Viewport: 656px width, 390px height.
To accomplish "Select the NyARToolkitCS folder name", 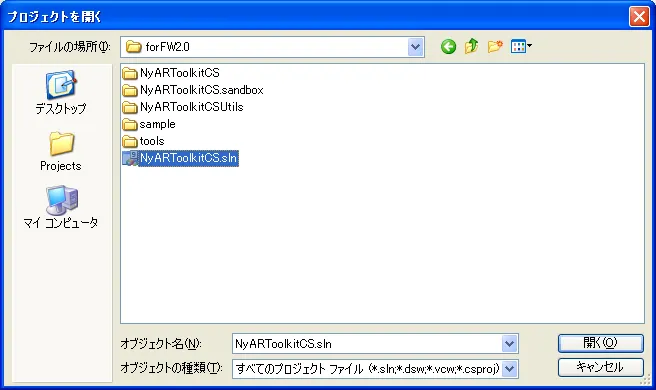I will click(x=180, y=73).
